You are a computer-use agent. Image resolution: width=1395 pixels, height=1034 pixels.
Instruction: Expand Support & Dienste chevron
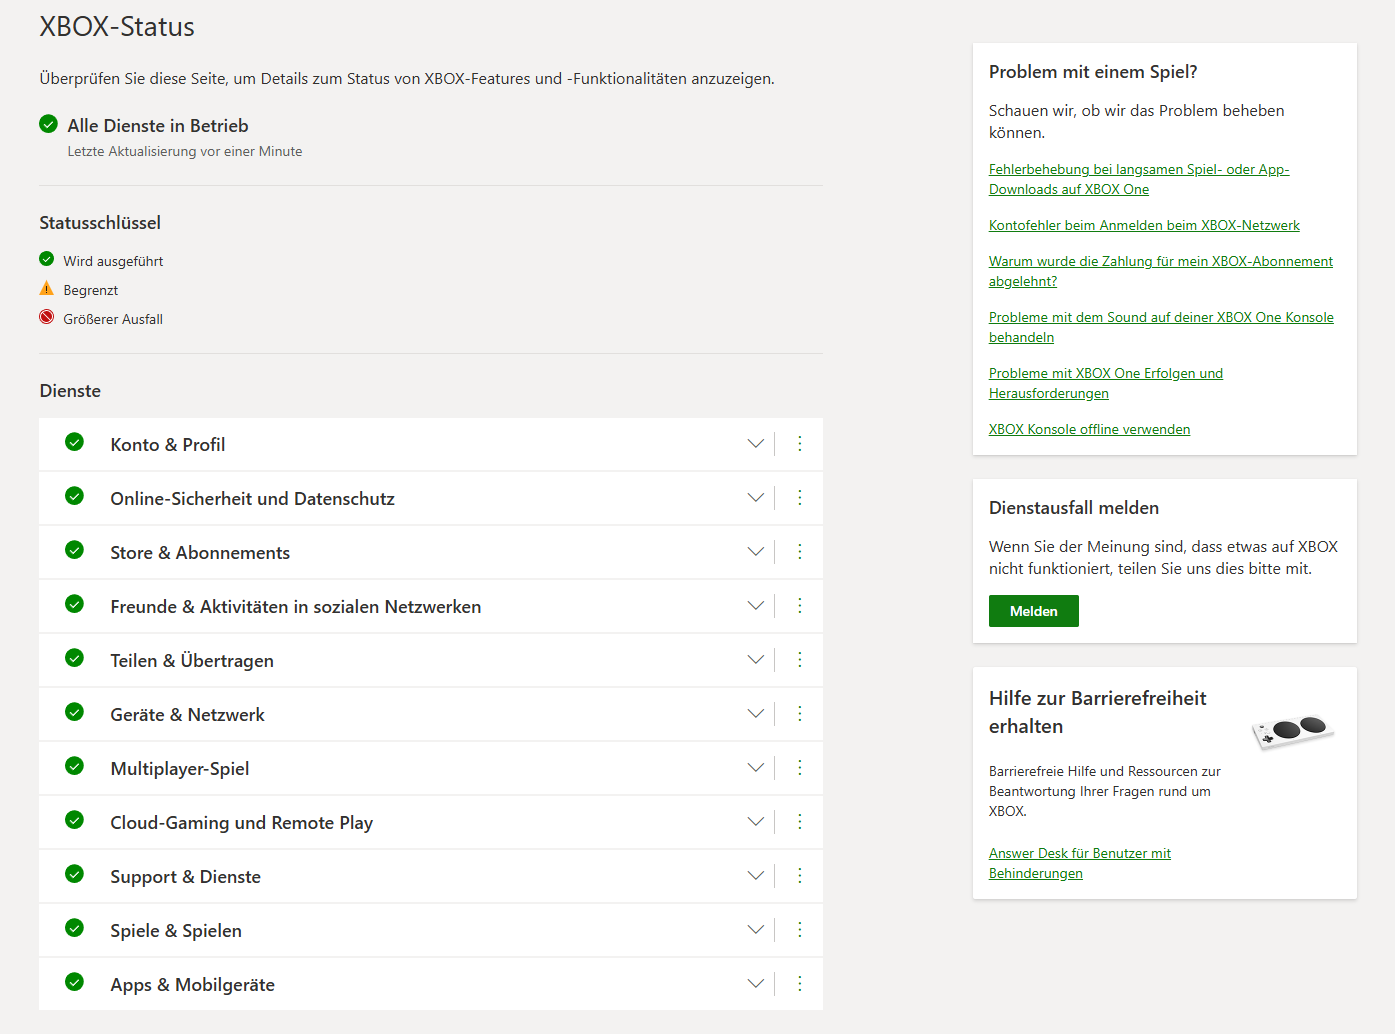[x=756, y=876]
